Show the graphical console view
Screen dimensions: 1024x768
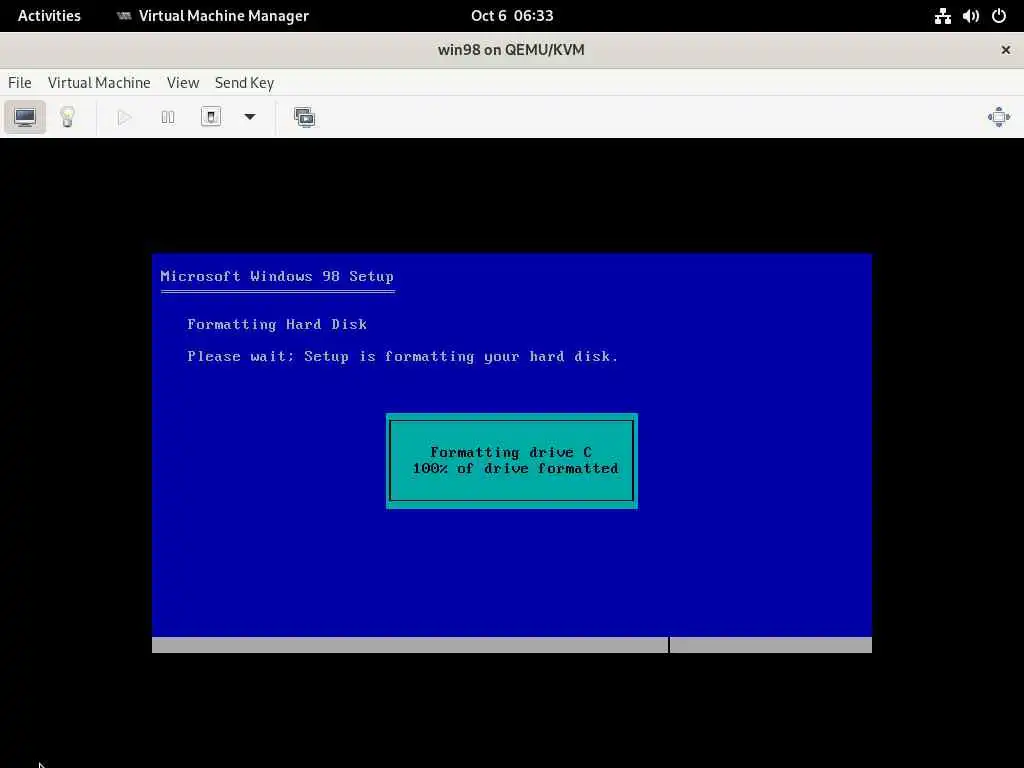[x=25, y=118]
